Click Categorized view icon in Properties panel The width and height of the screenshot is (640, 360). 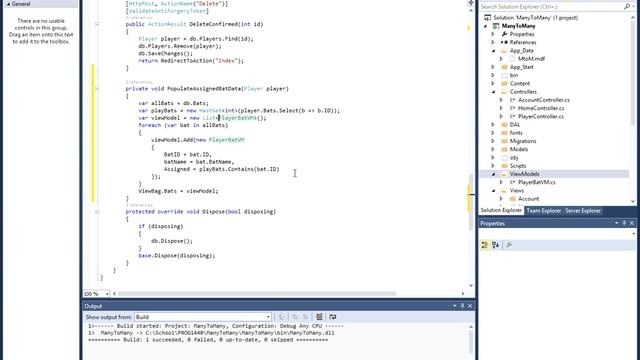(x=484, y=245)
